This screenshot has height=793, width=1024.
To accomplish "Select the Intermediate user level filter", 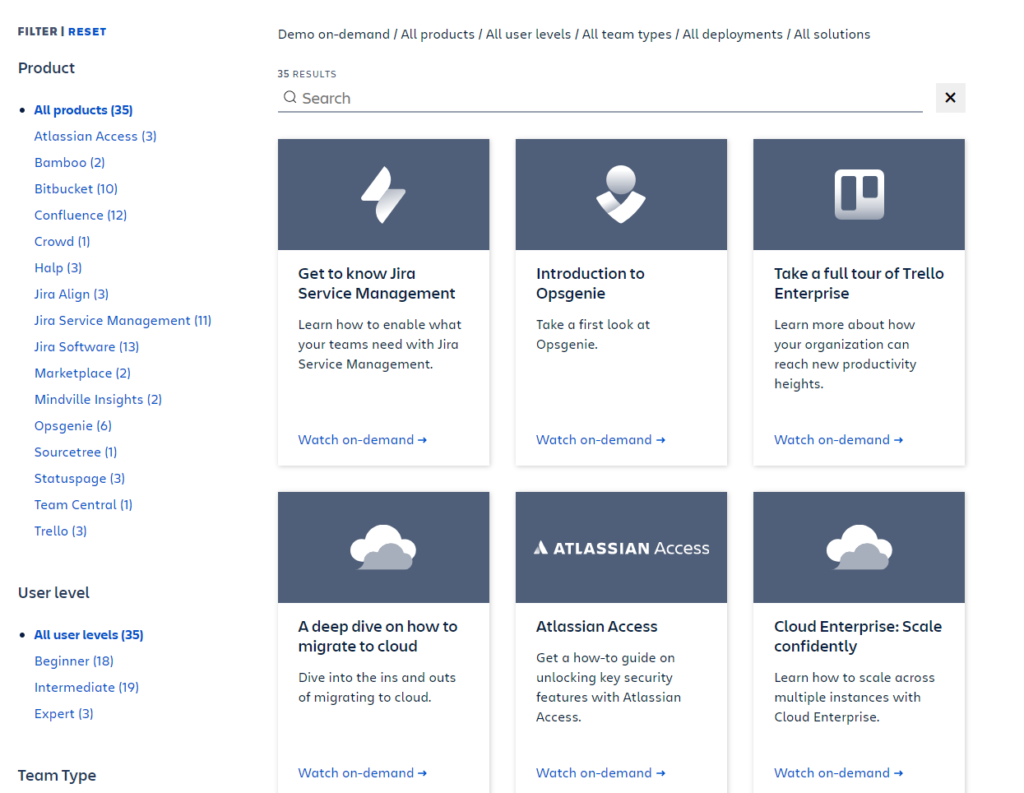I will 86,687.
